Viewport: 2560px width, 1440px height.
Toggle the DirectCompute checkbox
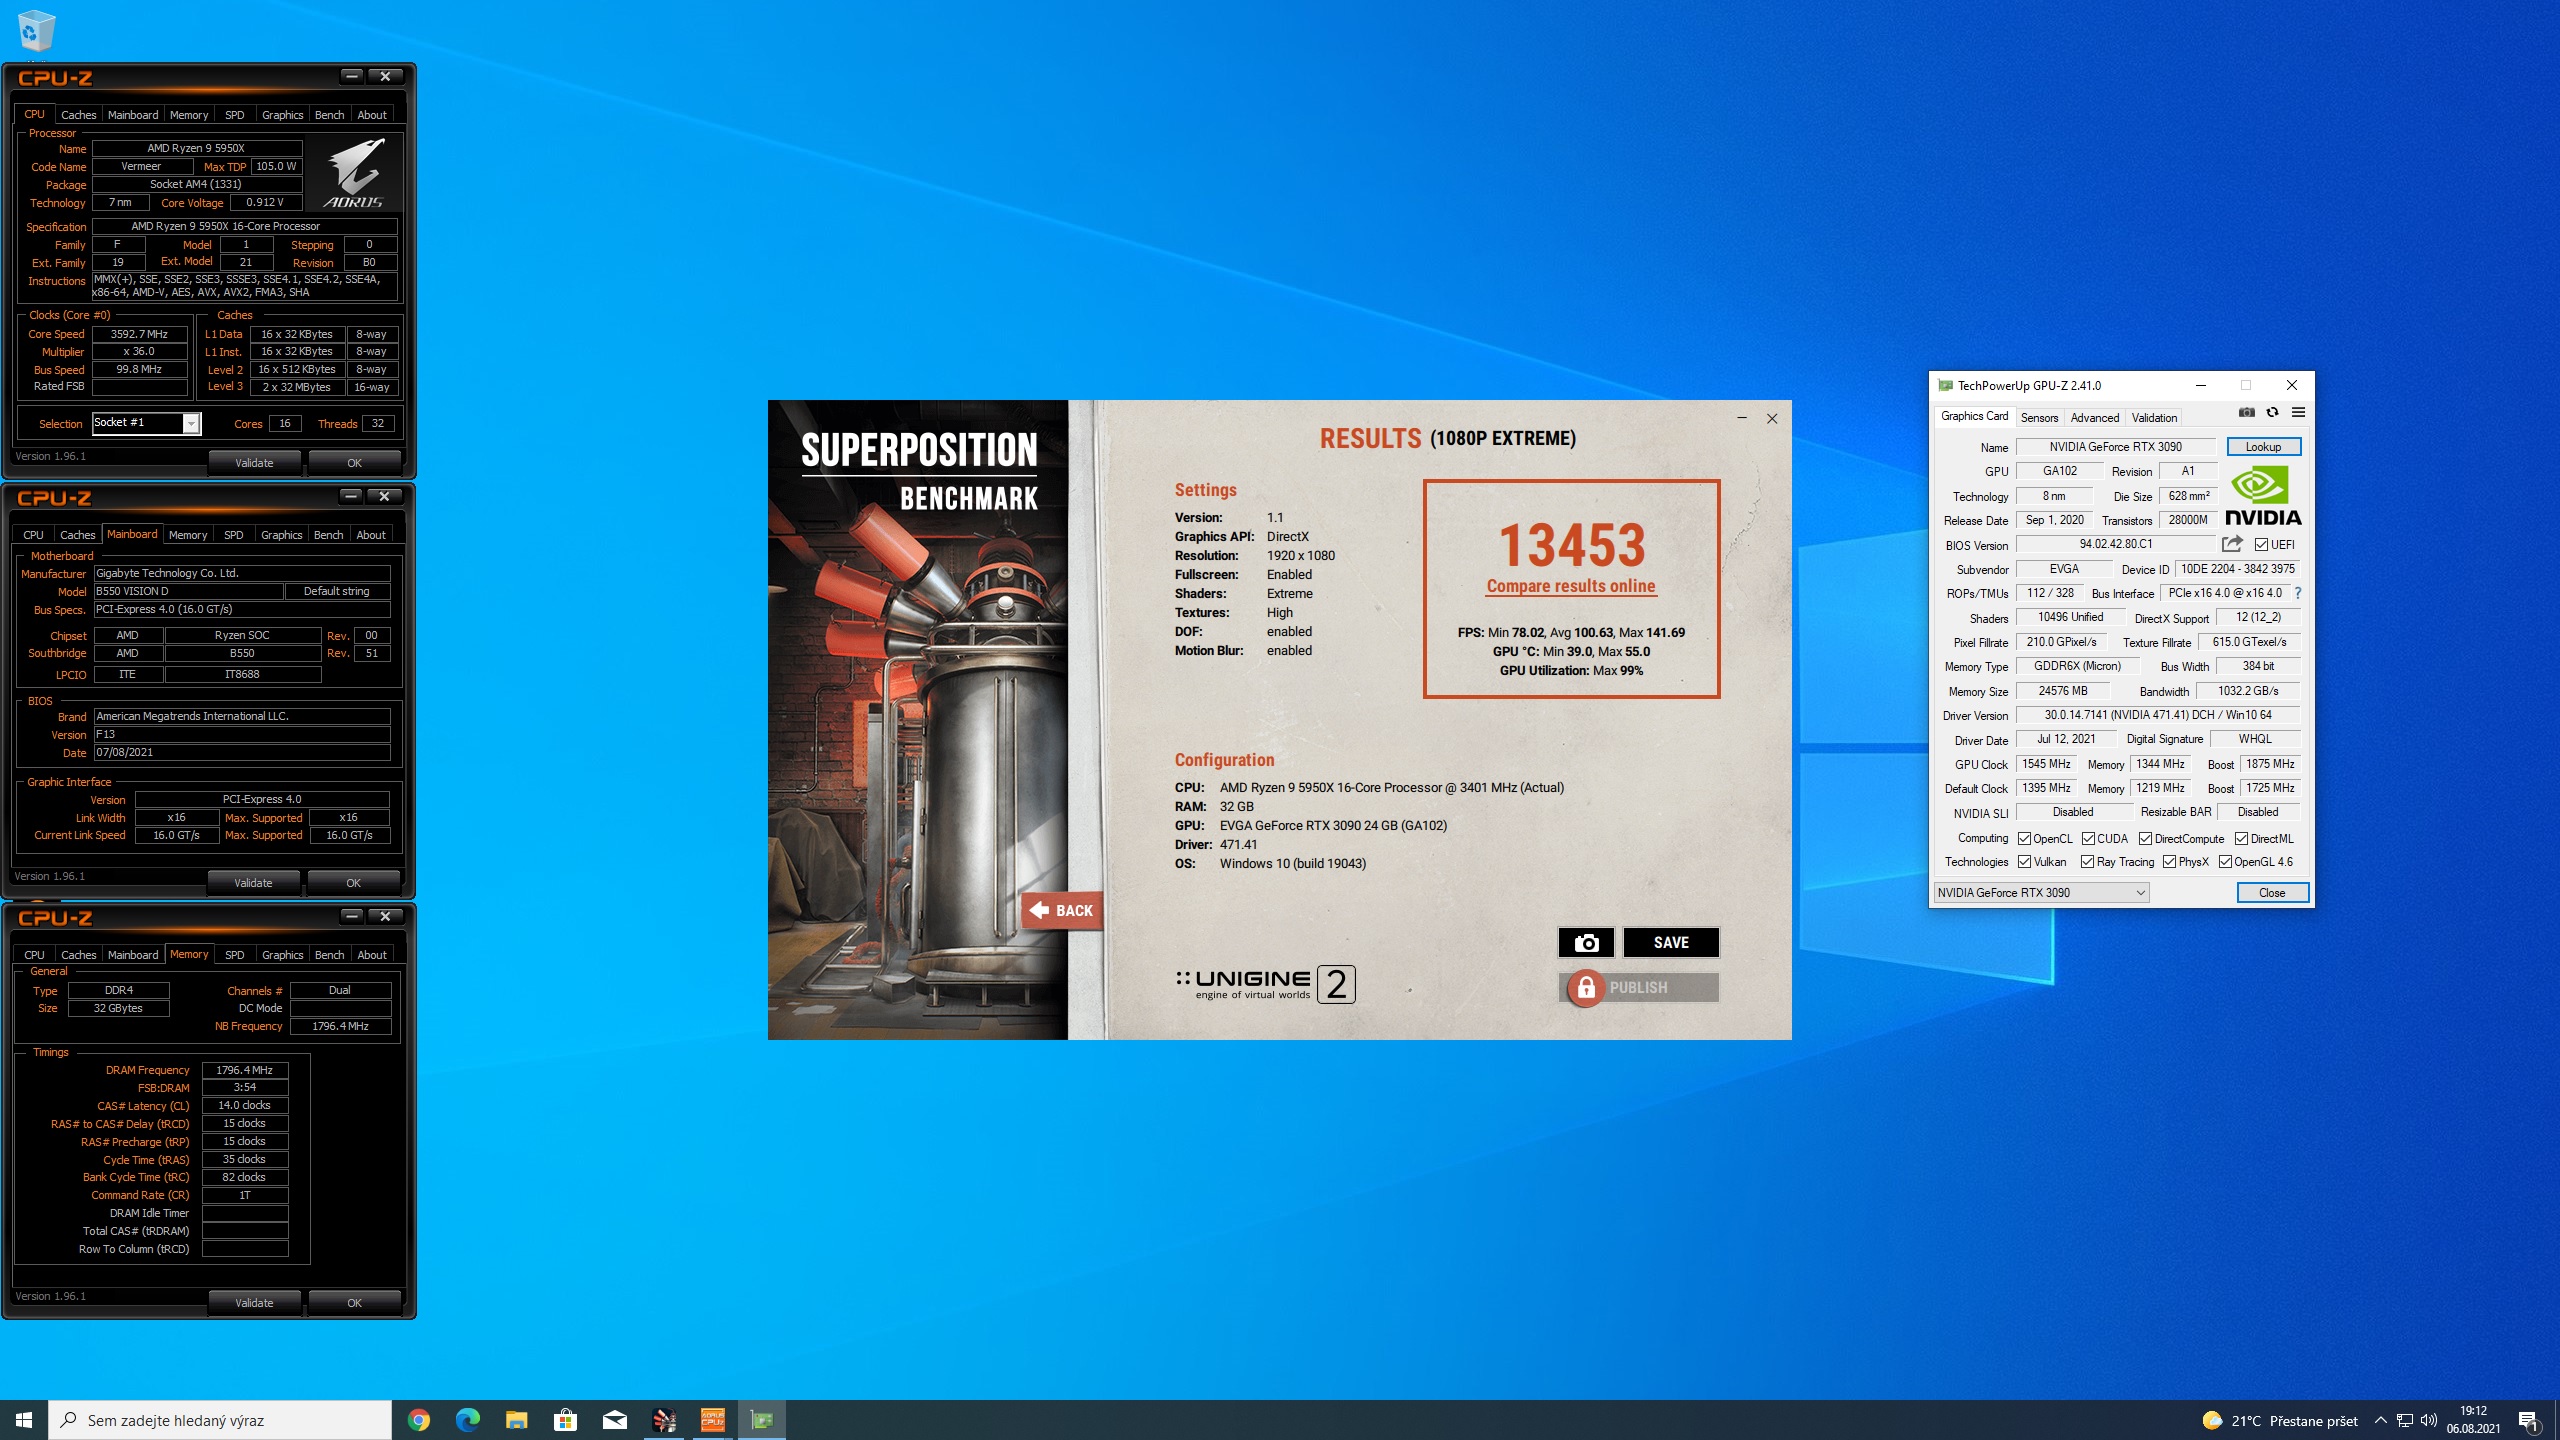(2145, 838)
